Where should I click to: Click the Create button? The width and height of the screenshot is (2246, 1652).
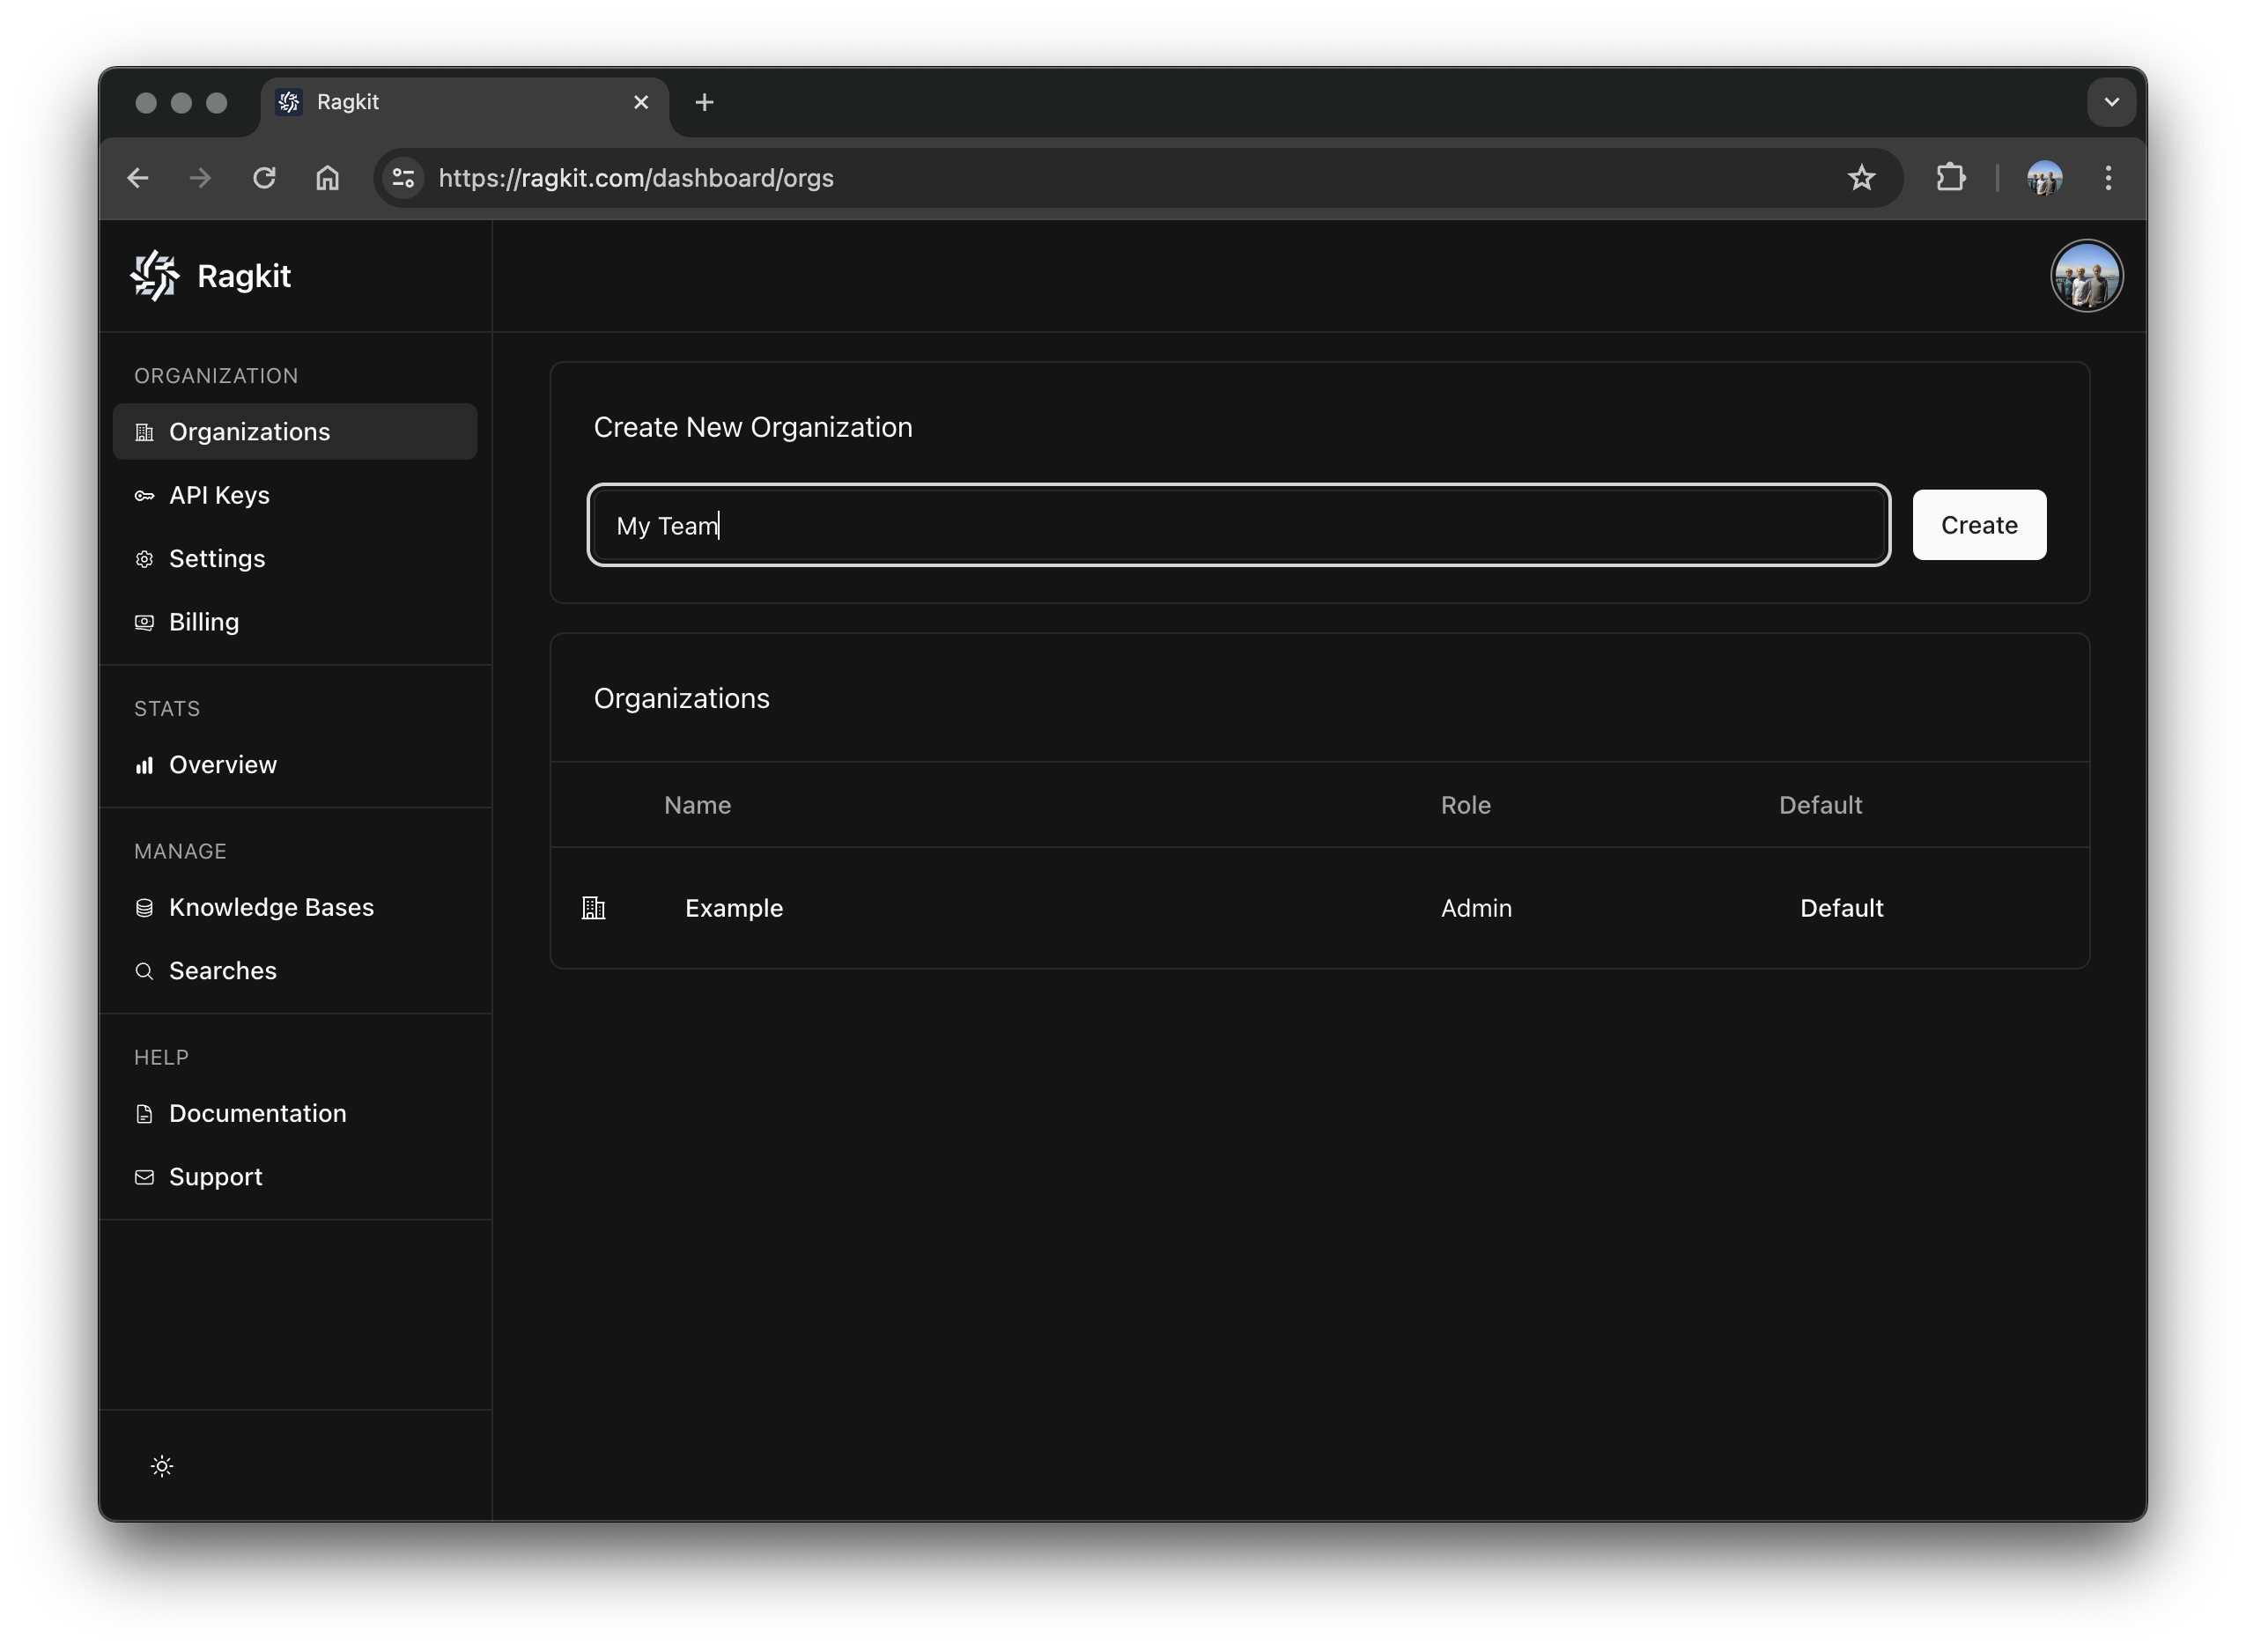pyautogui.click(x=1978, y=524)
